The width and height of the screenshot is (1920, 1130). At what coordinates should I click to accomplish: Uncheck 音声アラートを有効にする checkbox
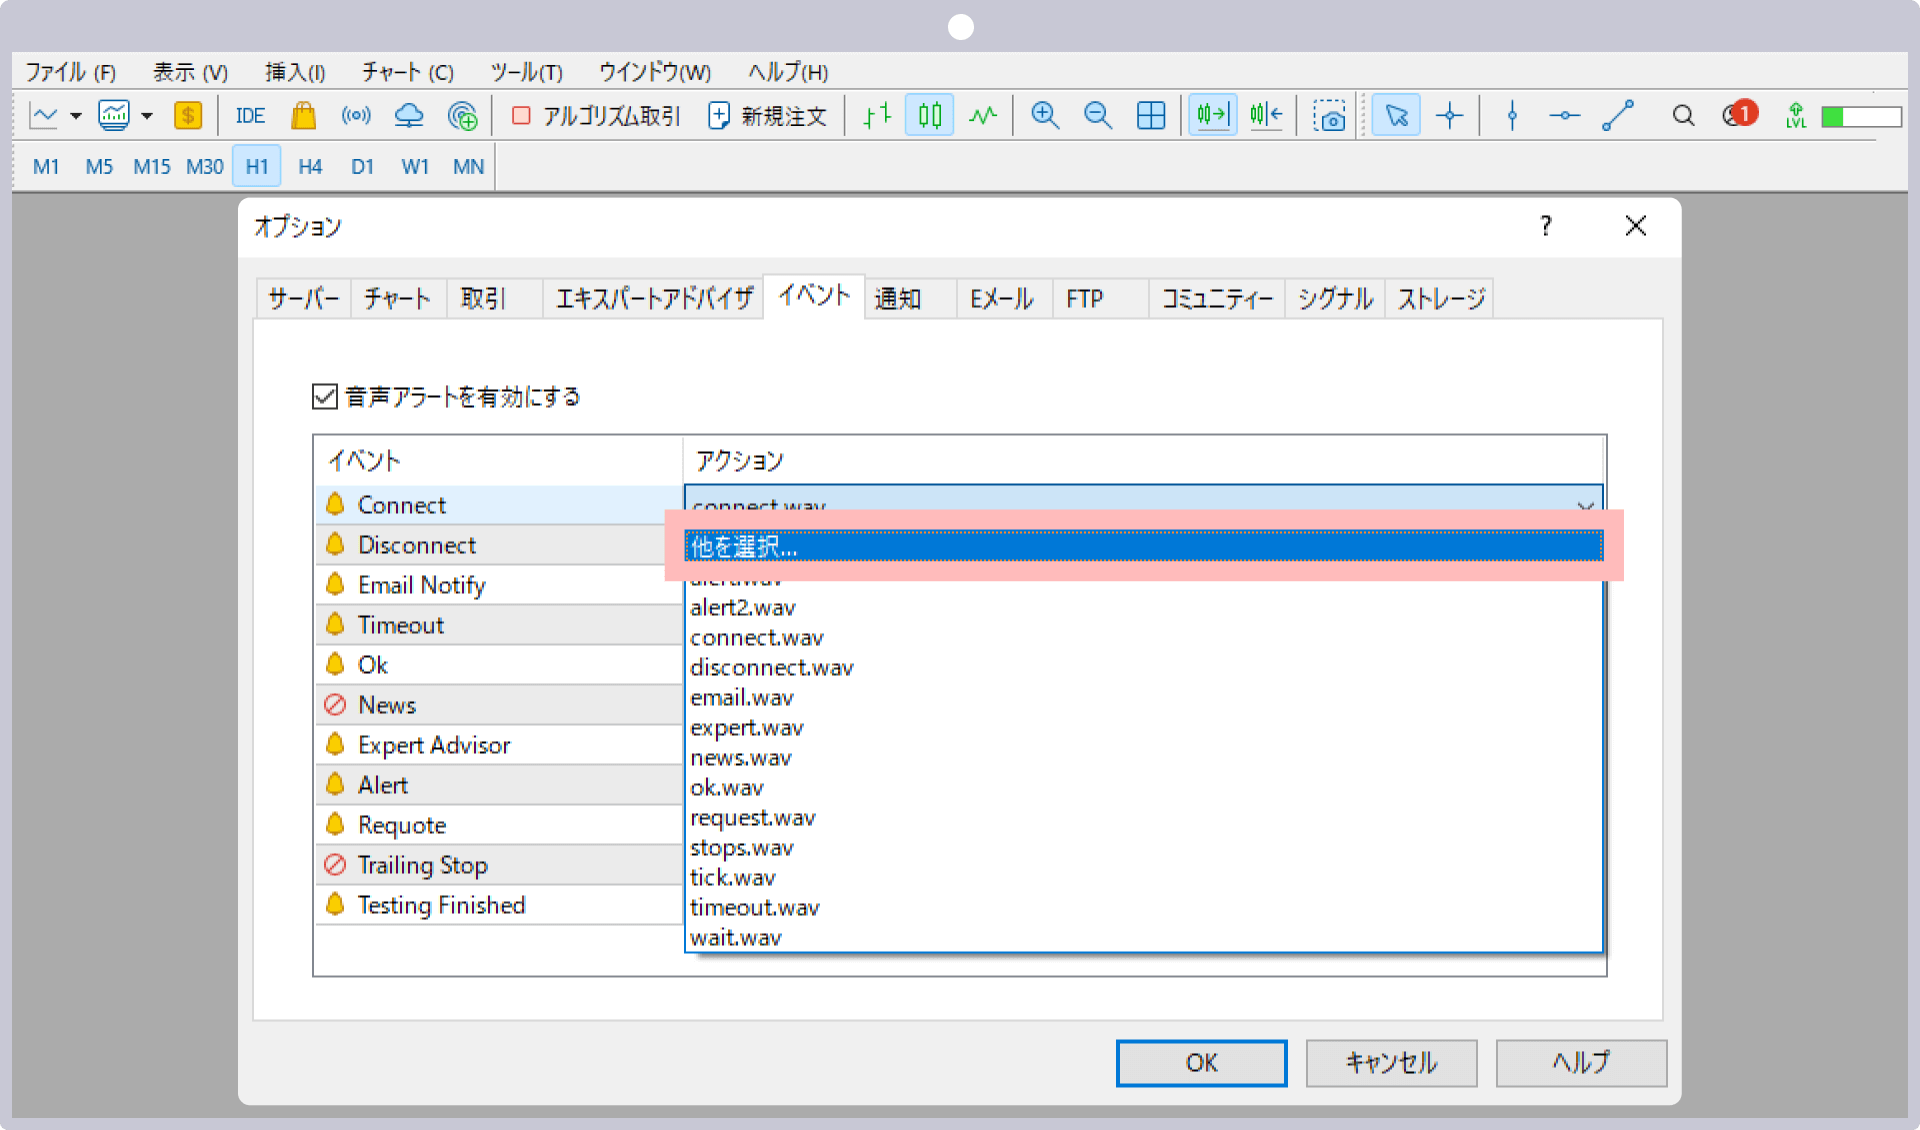point(325,397)
